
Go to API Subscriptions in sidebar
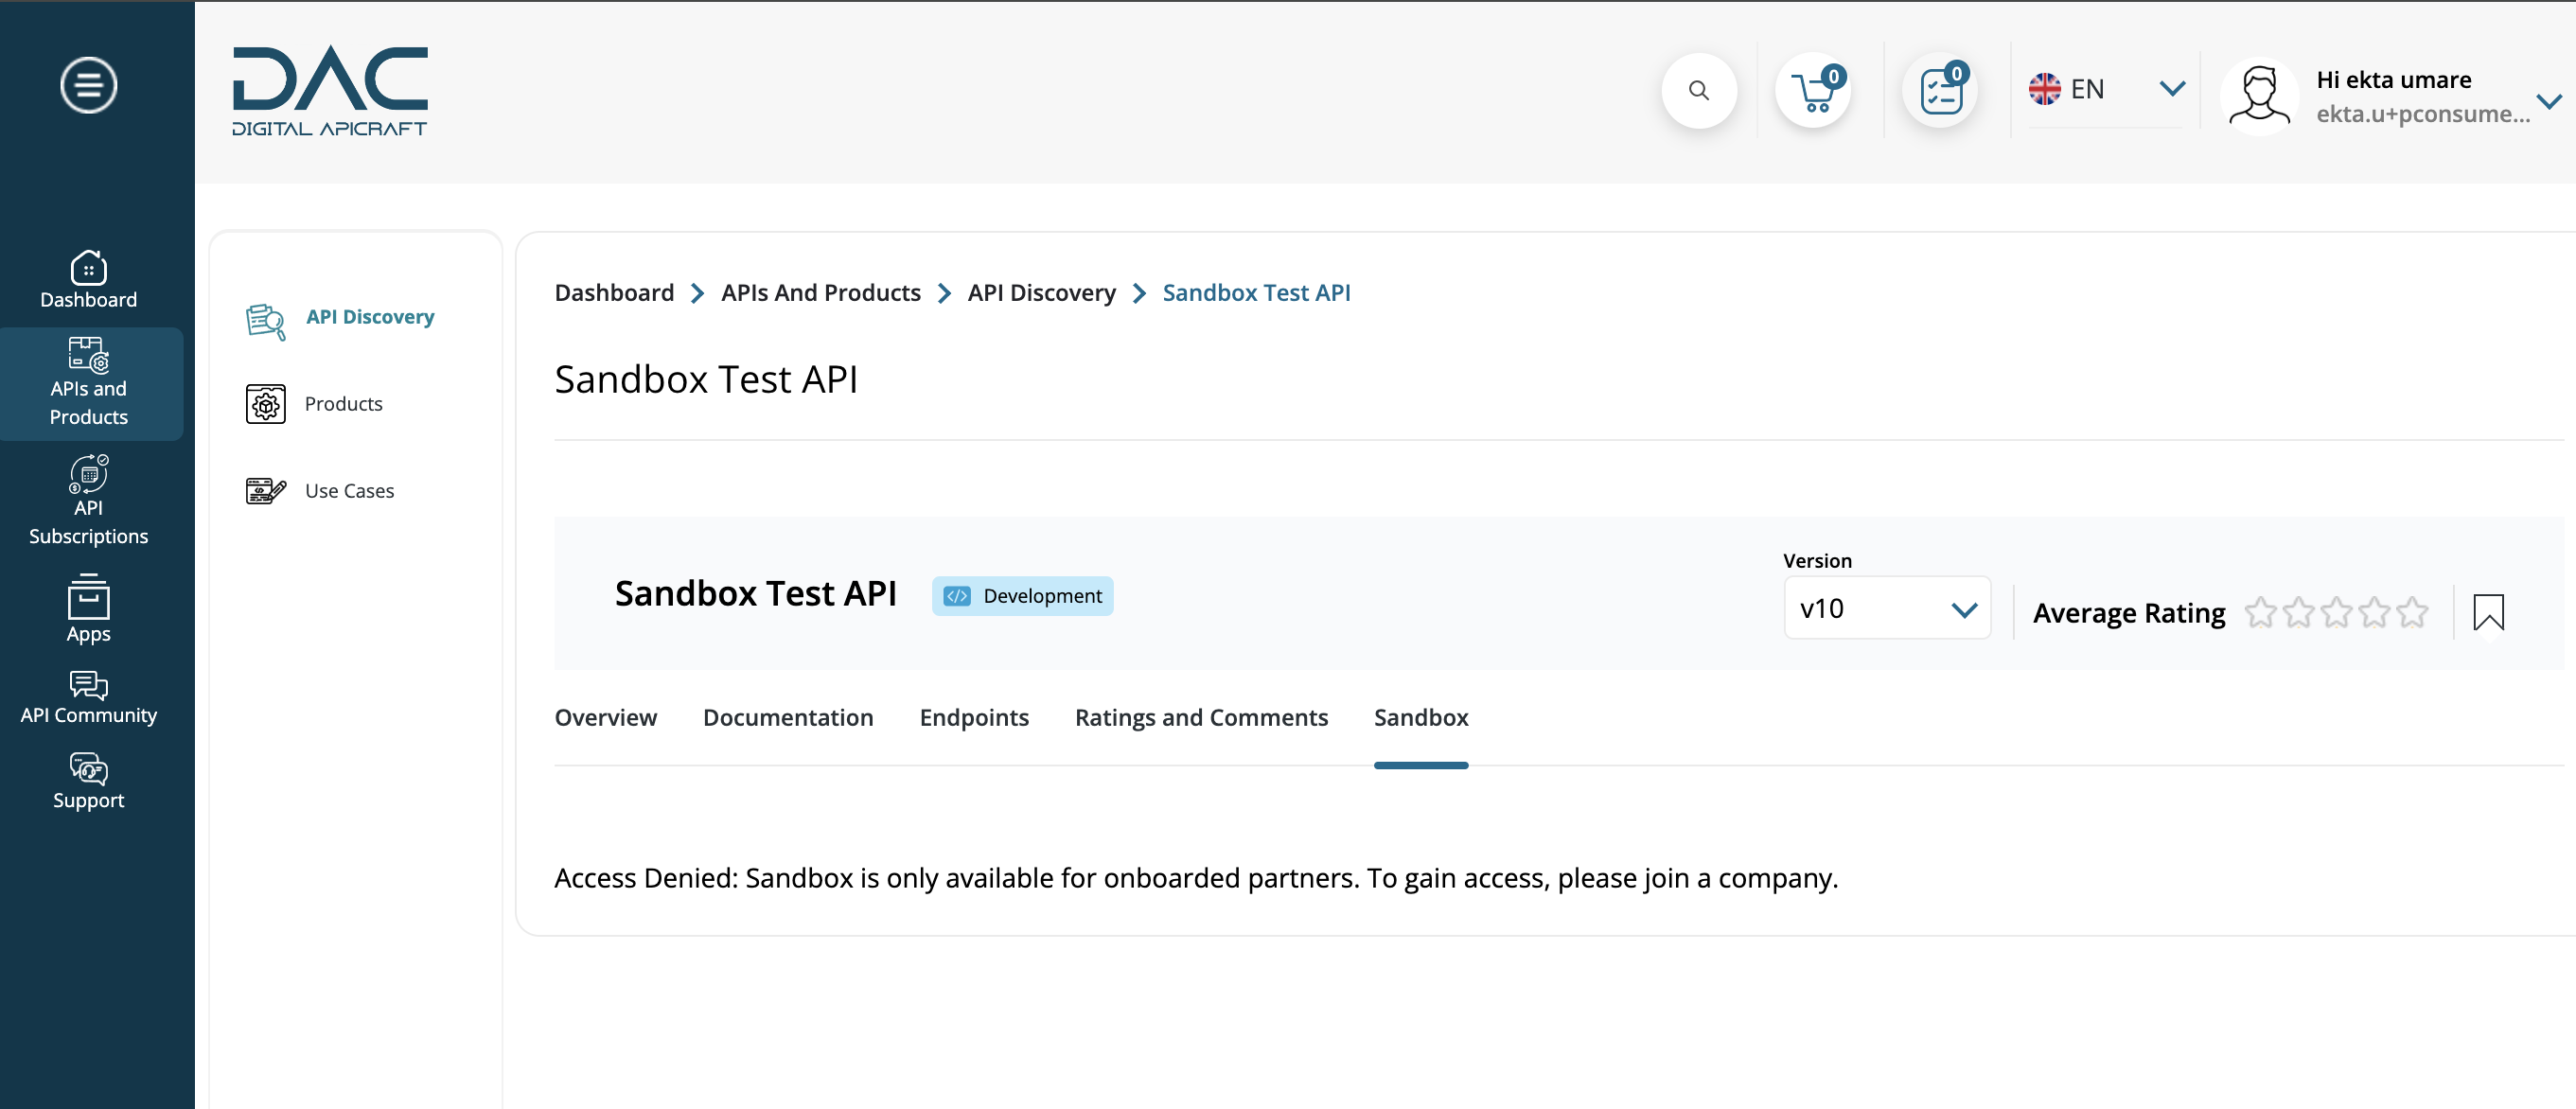coord(88,500)
